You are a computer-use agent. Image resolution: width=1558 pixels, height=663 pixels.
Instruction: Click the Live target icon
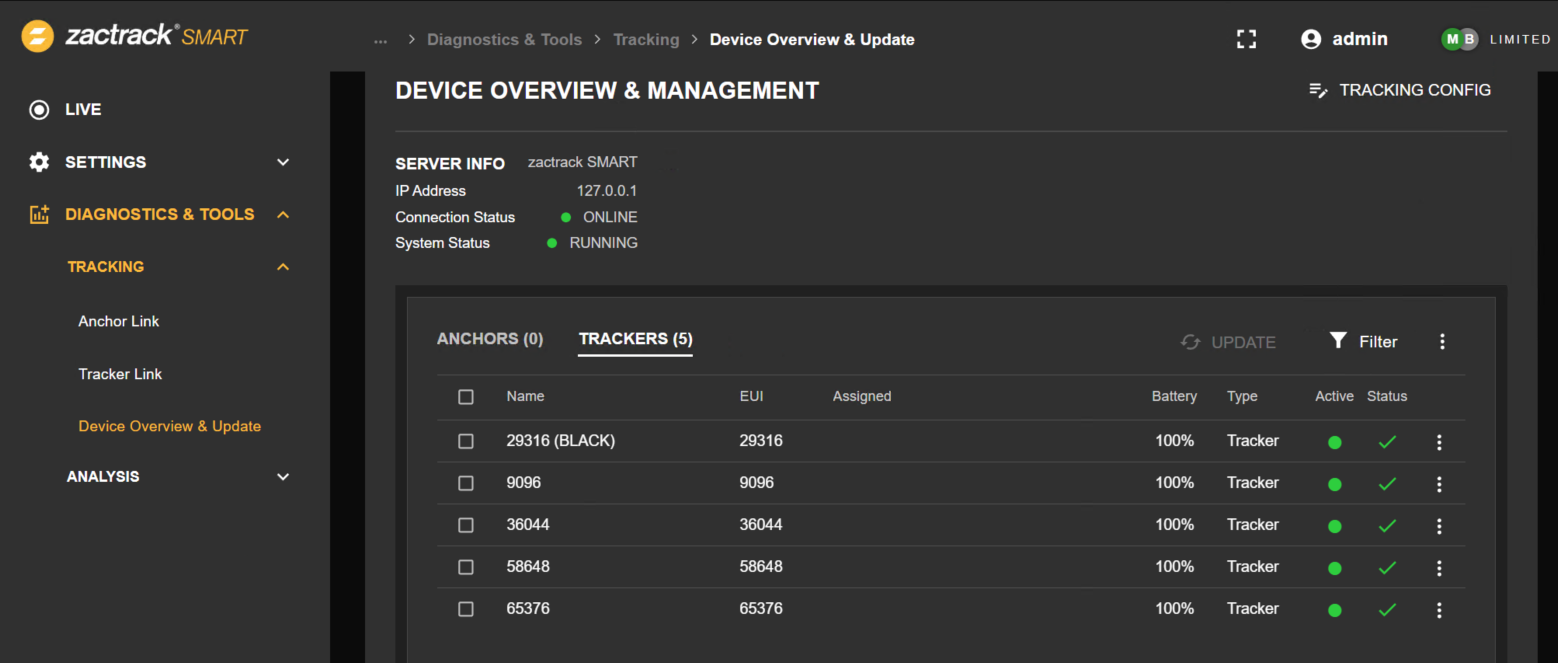pos(39,110)
